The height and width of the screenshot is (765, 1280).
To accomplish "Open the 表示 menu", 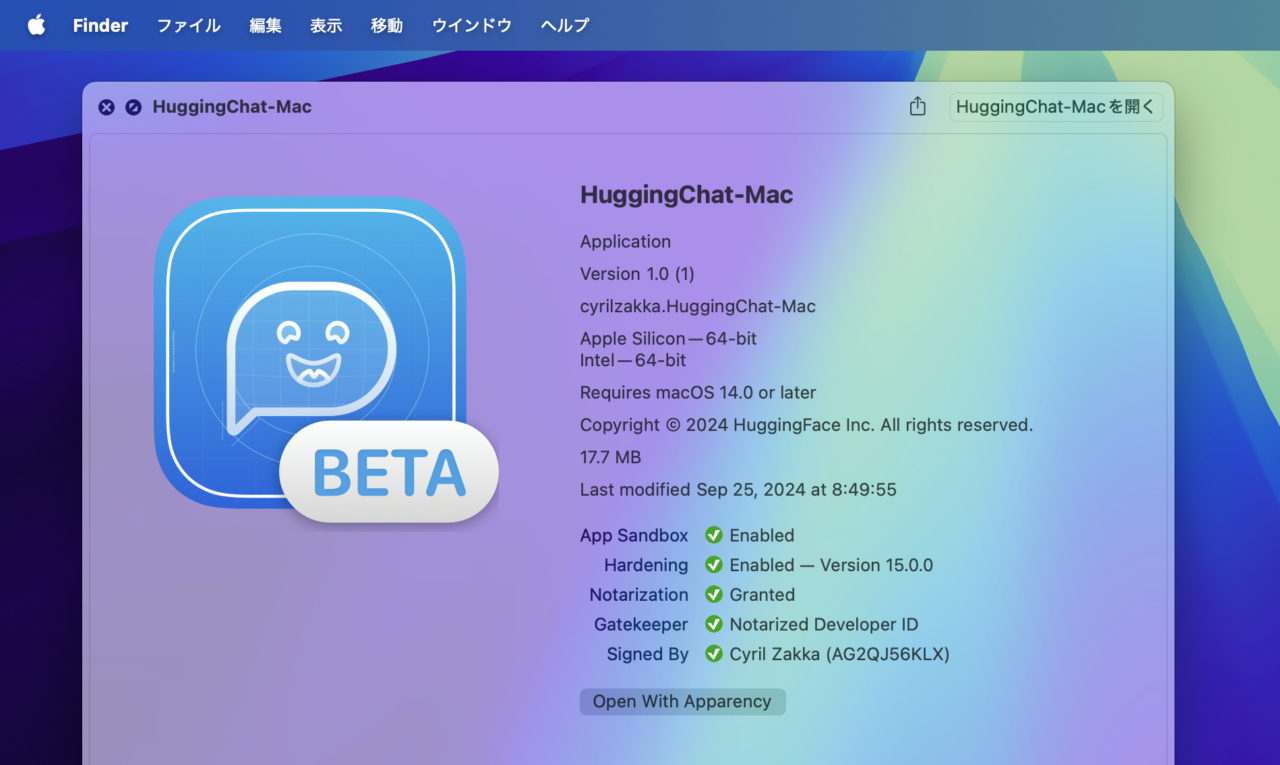I will coord(326,26).
